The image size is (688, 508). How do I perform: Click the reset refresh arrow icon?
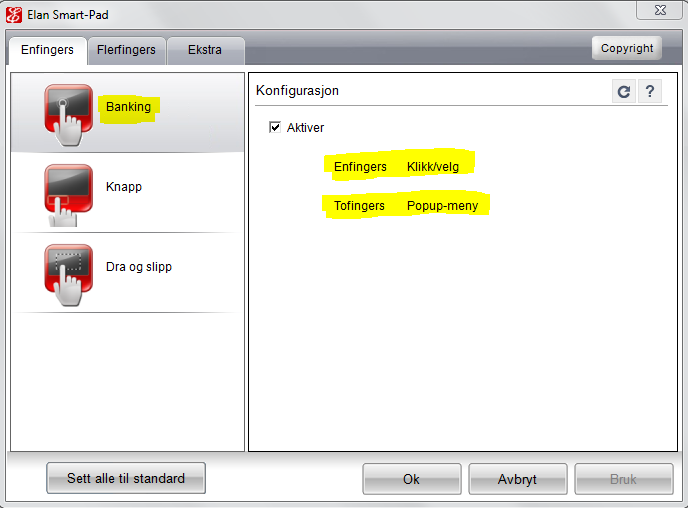coord(624,91)
